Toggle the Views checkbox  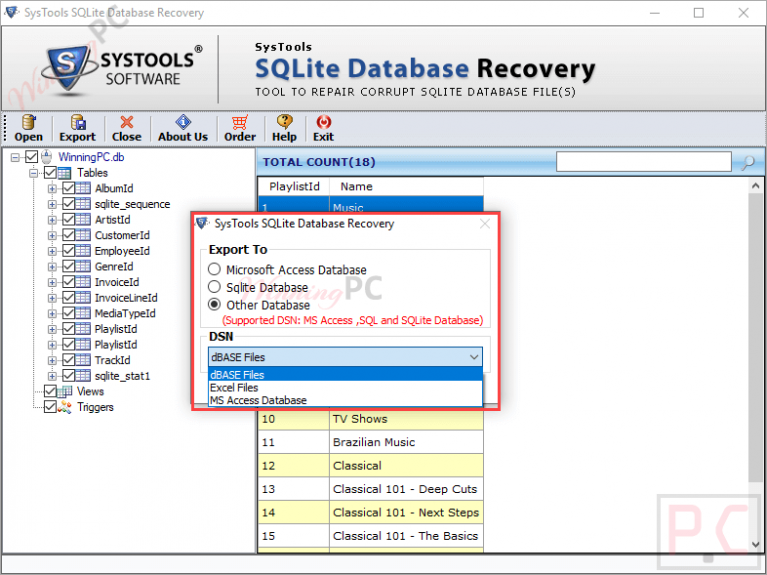click(50, 391)
